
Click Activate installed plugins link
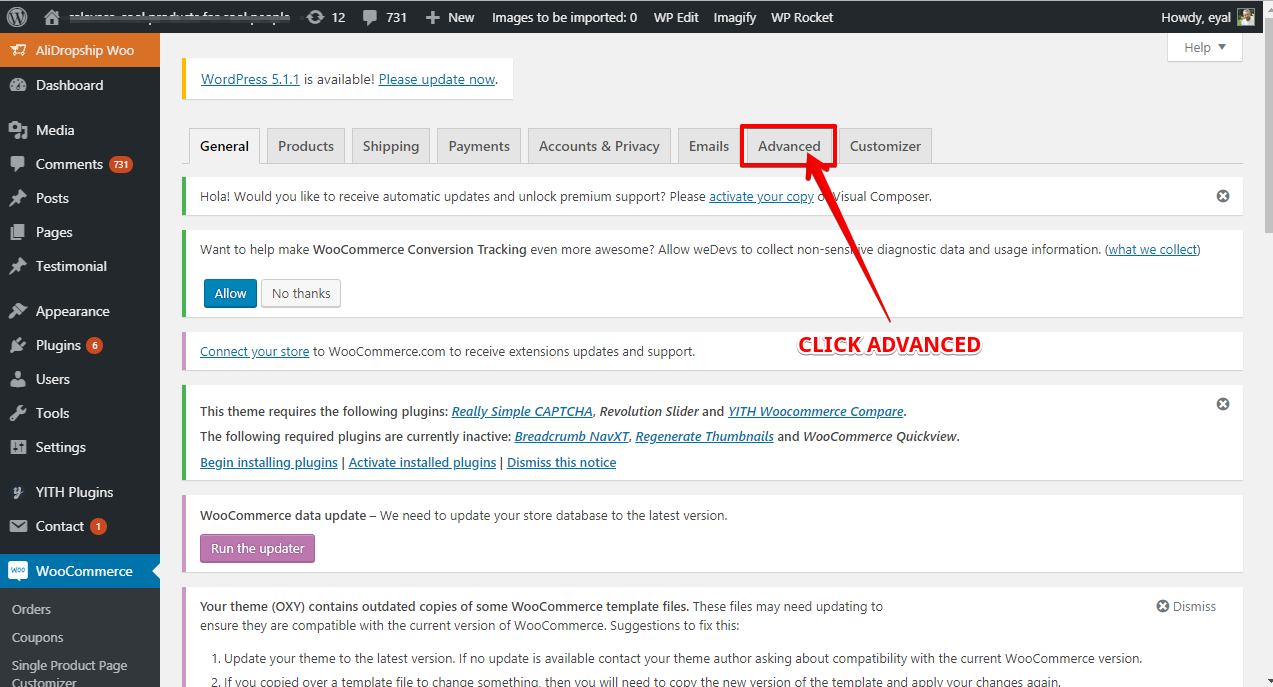422,462
